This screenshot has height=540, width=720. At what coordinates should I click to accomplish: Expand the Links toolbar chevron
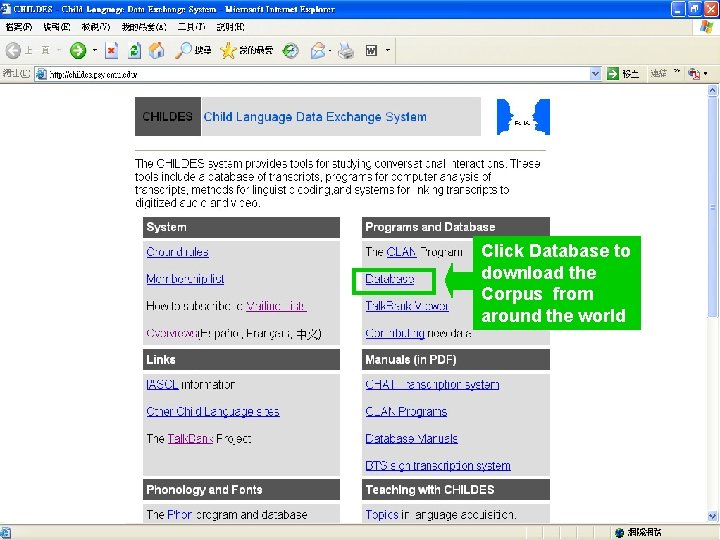point(676,72)
